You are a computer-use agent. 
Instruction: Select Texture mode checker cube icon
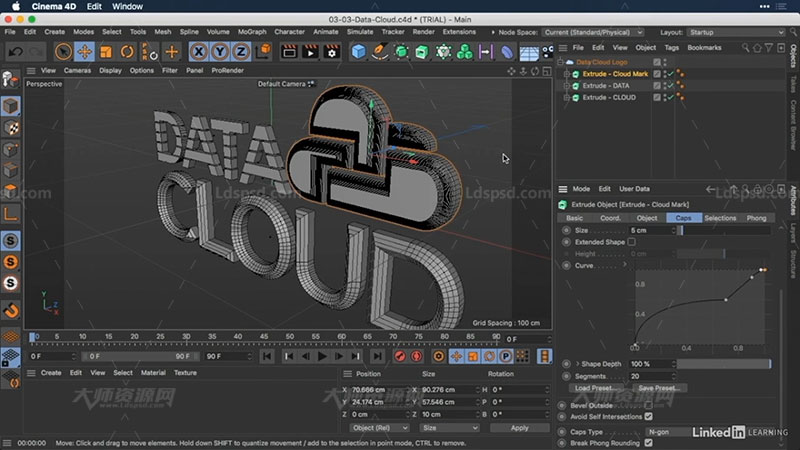pyautogui.click(x=11, y=128)
